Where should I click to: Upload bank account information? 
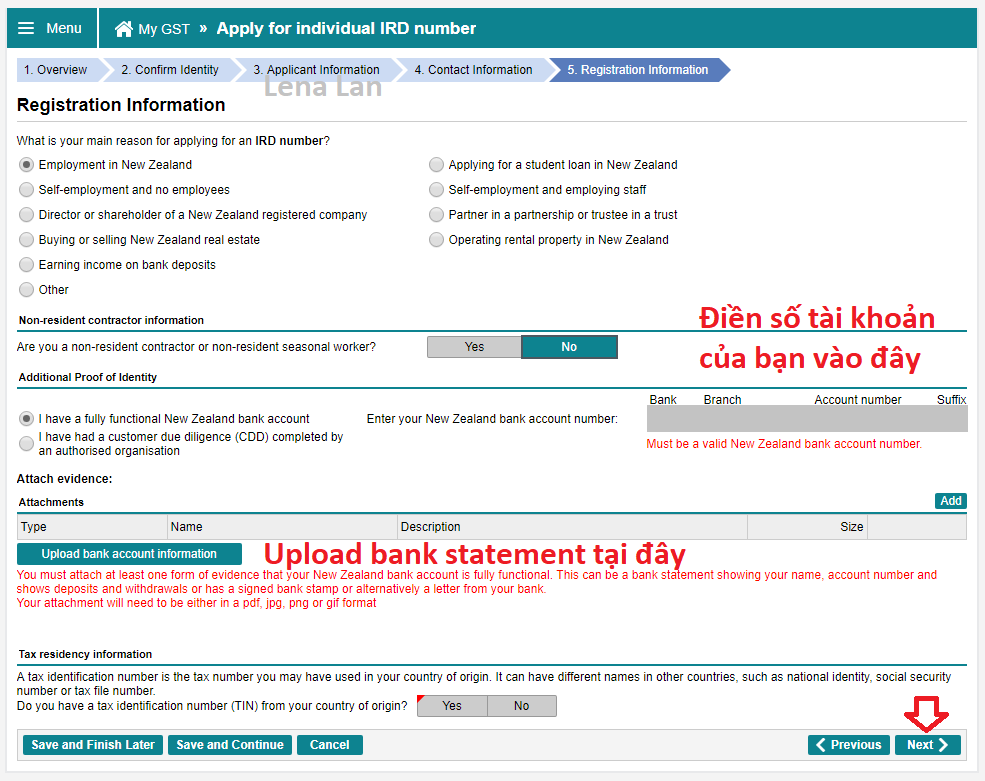(129, 554)
